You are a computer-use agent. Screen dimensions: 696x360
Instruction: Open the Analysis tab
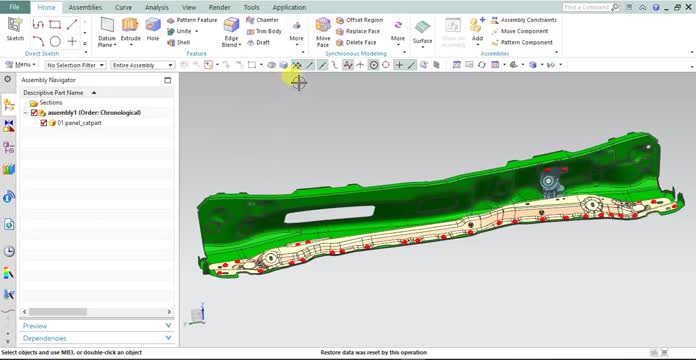(x=157, y=8)
